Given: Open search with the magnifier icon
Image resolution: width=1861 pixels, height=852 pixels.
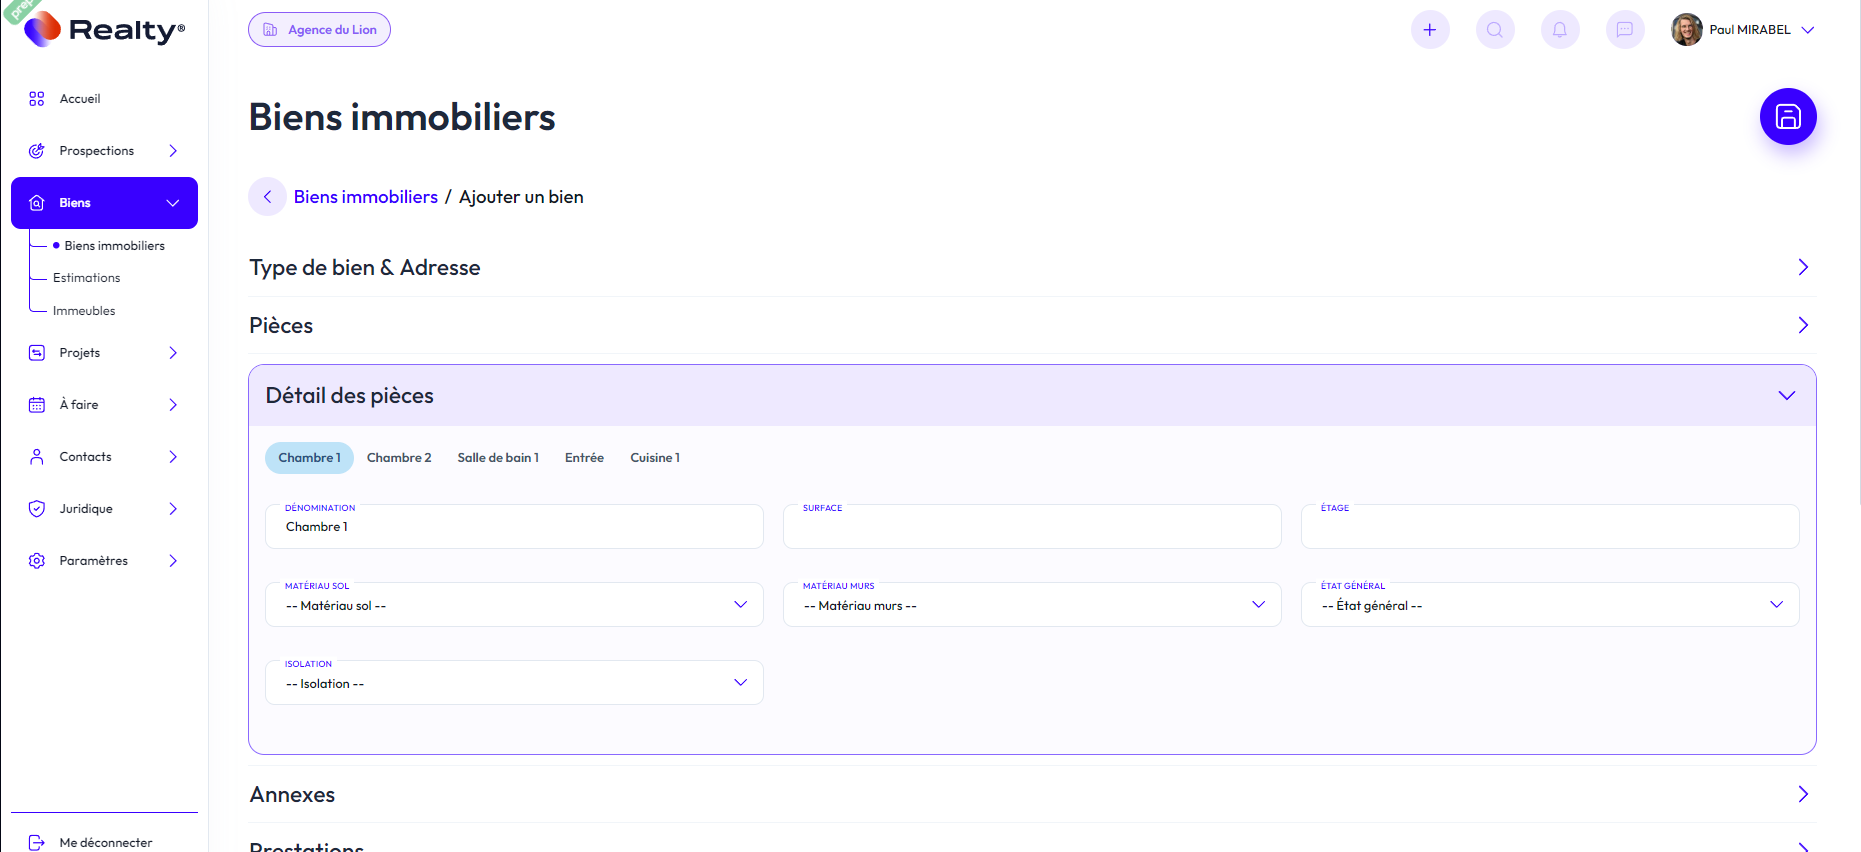Looking at the screenshot, I should tap(1494, 30).
